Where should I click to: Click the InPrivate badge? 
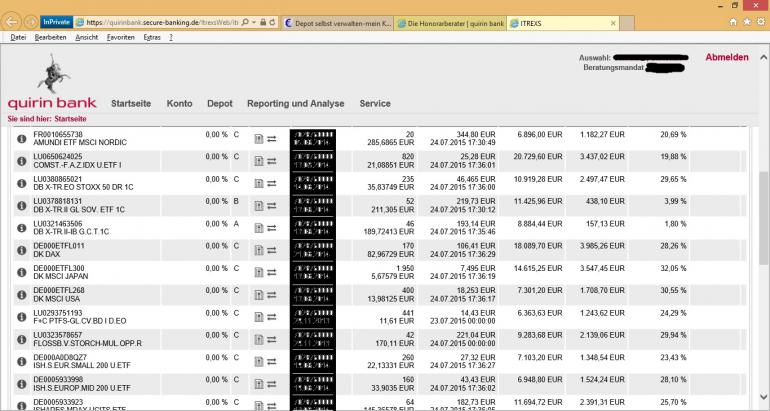pyautogui.click(x=56, y=22)
